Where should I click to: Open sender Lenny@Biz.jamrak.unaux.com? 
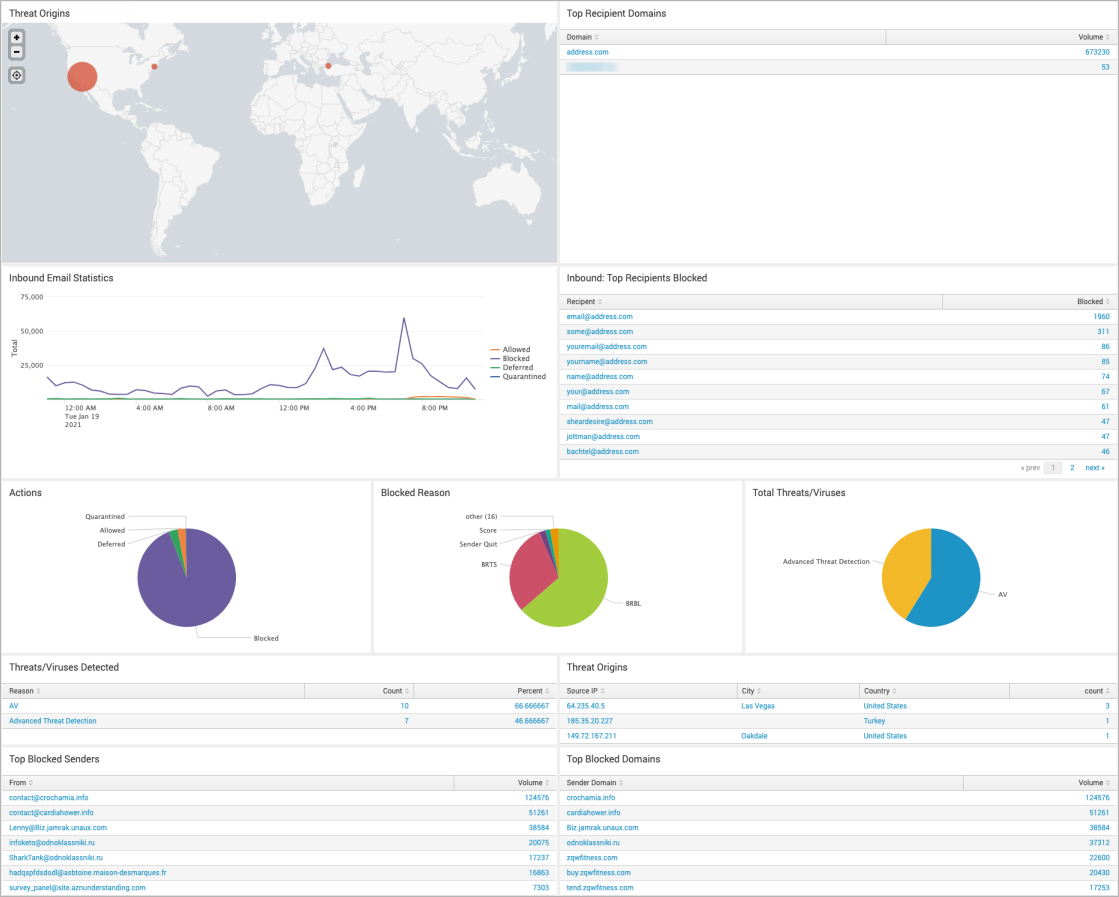pos(58,828)
